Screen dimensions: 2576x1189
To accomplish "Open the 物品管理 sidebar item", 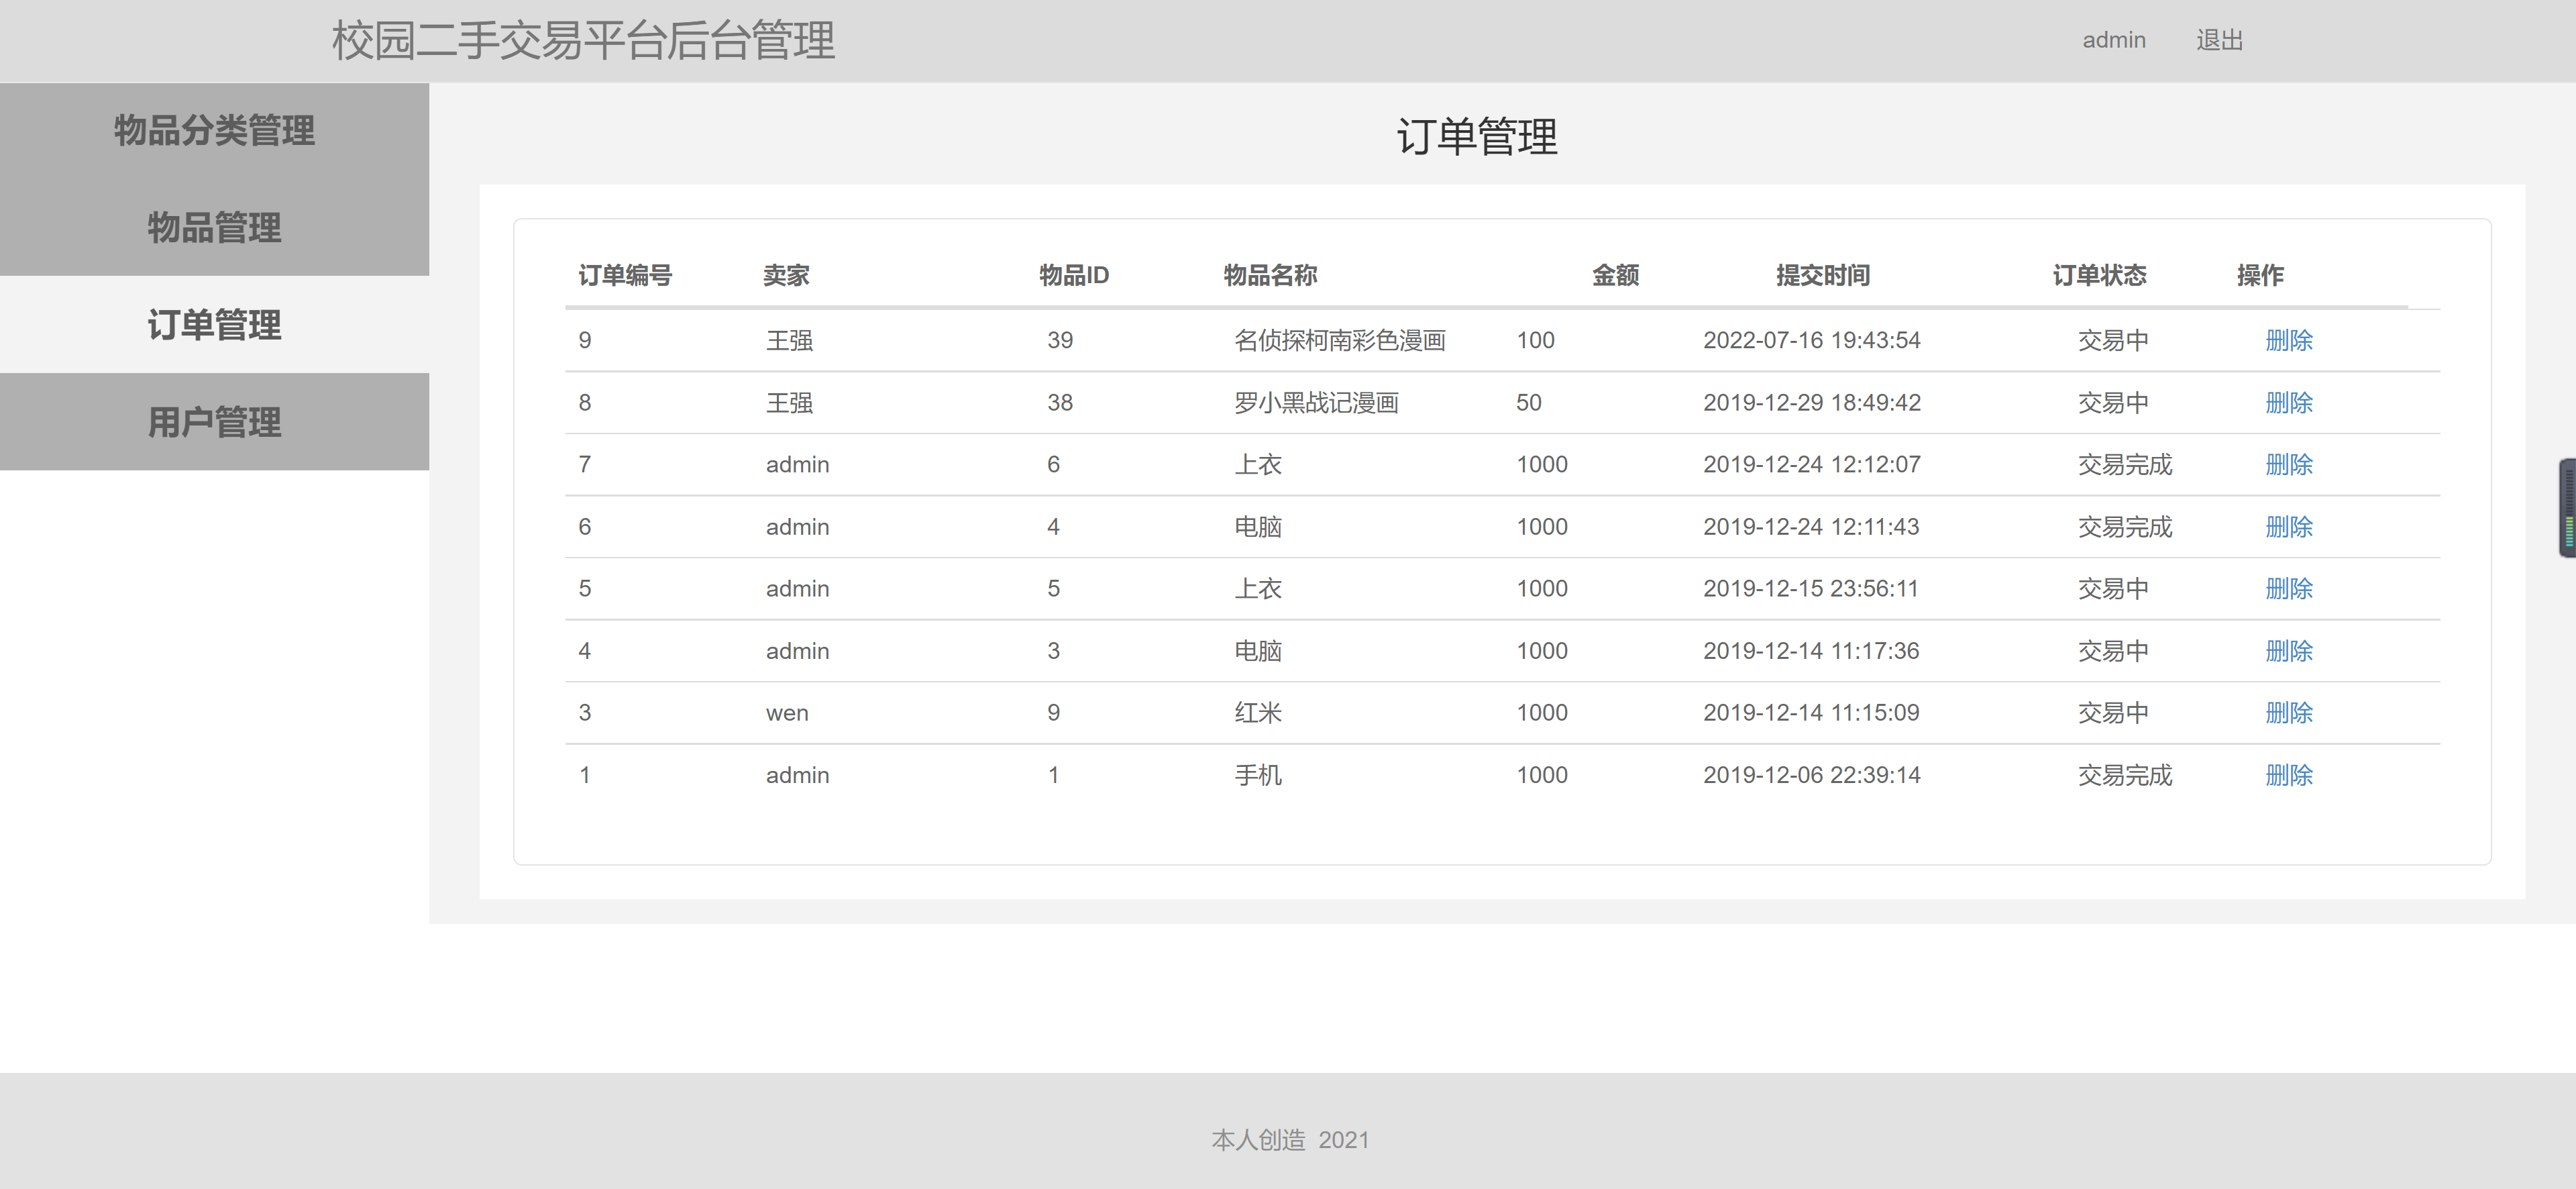I will (214, 228).
